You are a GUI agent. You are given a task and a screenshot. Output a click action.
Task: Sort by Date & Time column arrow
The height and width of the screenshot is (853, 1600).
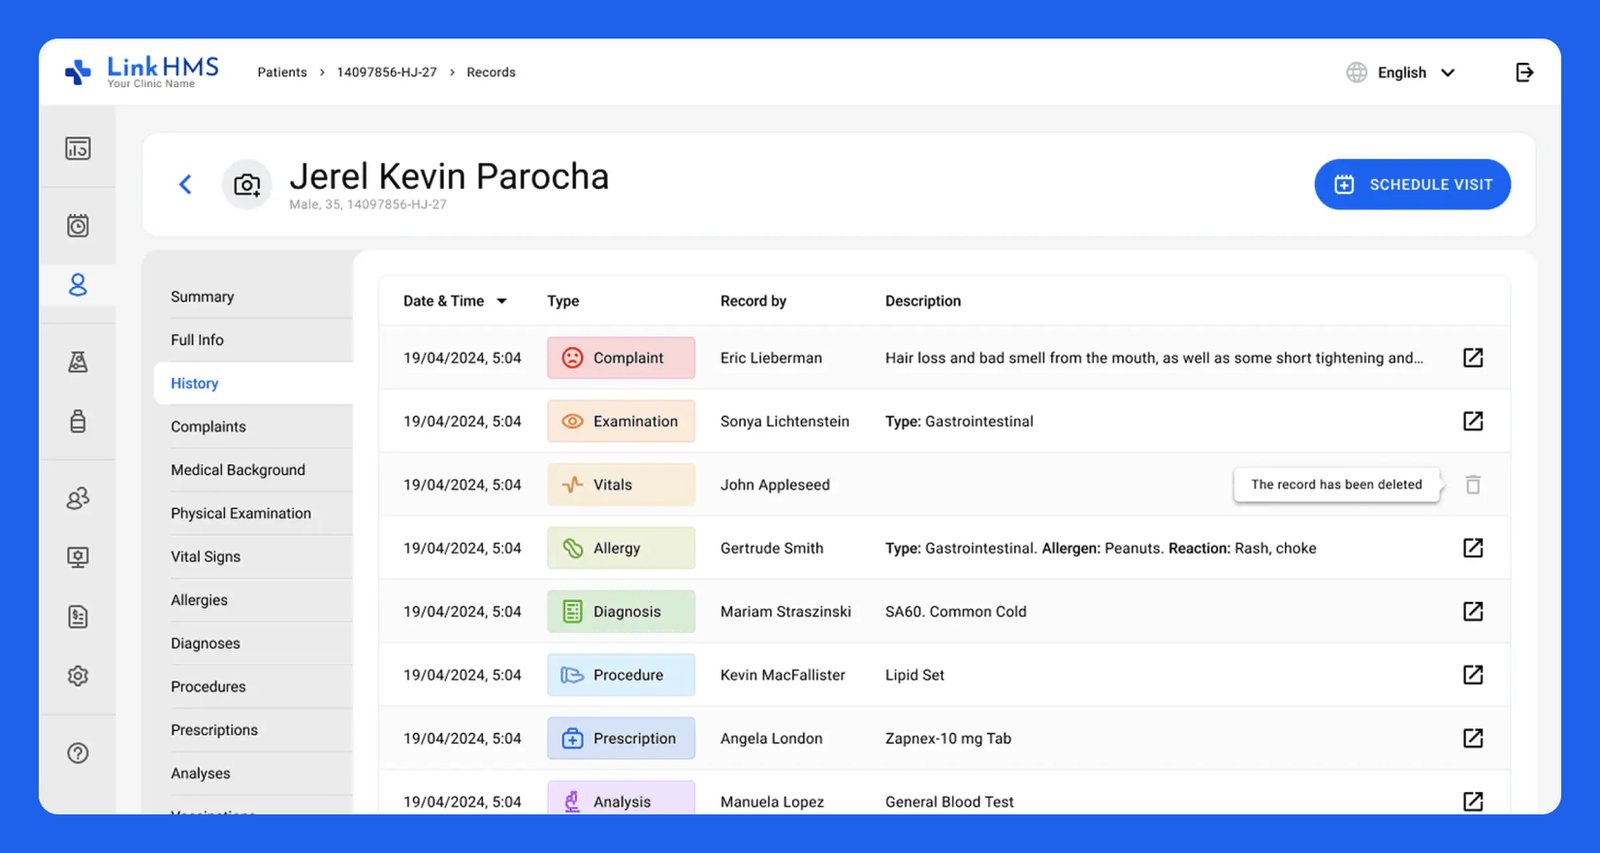502,301
